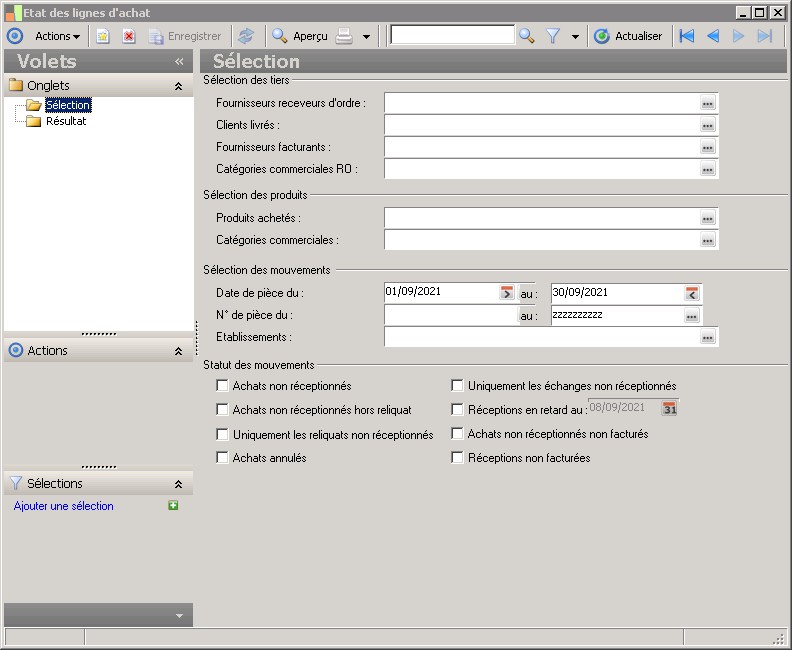Screen dimensions: 792x650
Task: Toggle Réceptions en retard au checkbox
Action: [x=457, y=410]
